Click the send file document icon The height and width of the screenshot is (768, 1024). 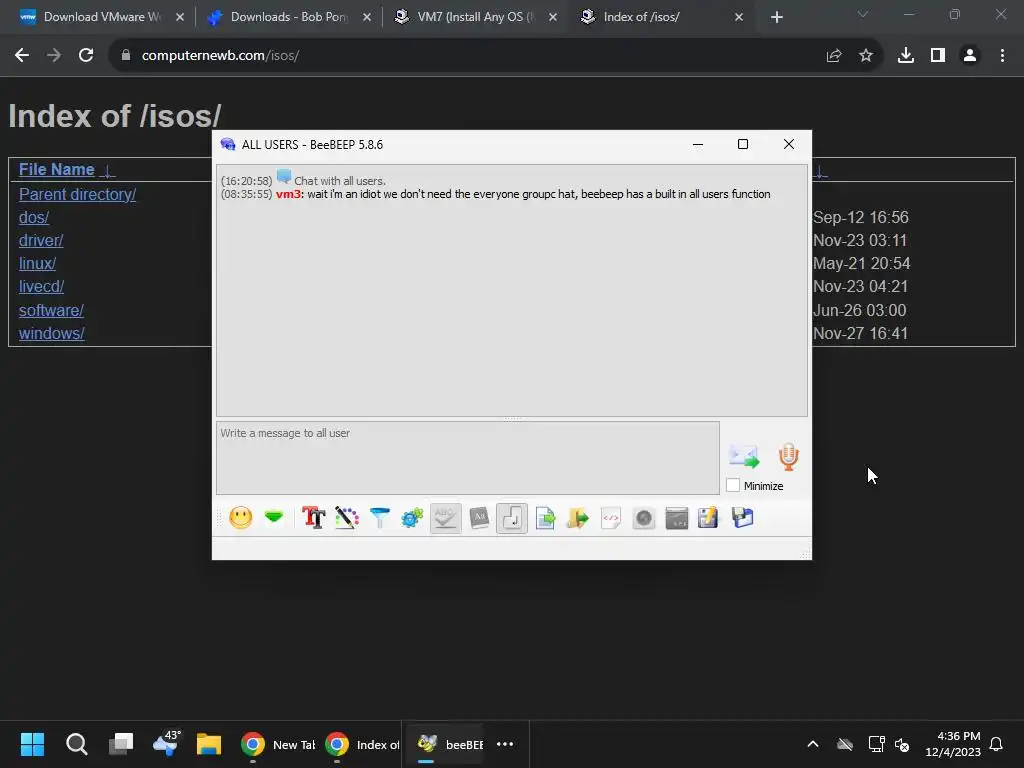tap(545, 518)
